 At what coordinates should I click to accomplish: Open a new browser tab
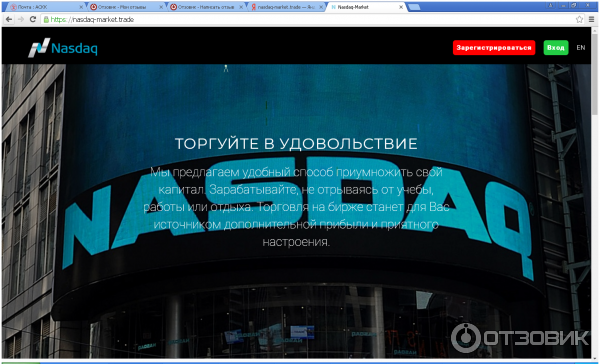(x=414, y=7)
